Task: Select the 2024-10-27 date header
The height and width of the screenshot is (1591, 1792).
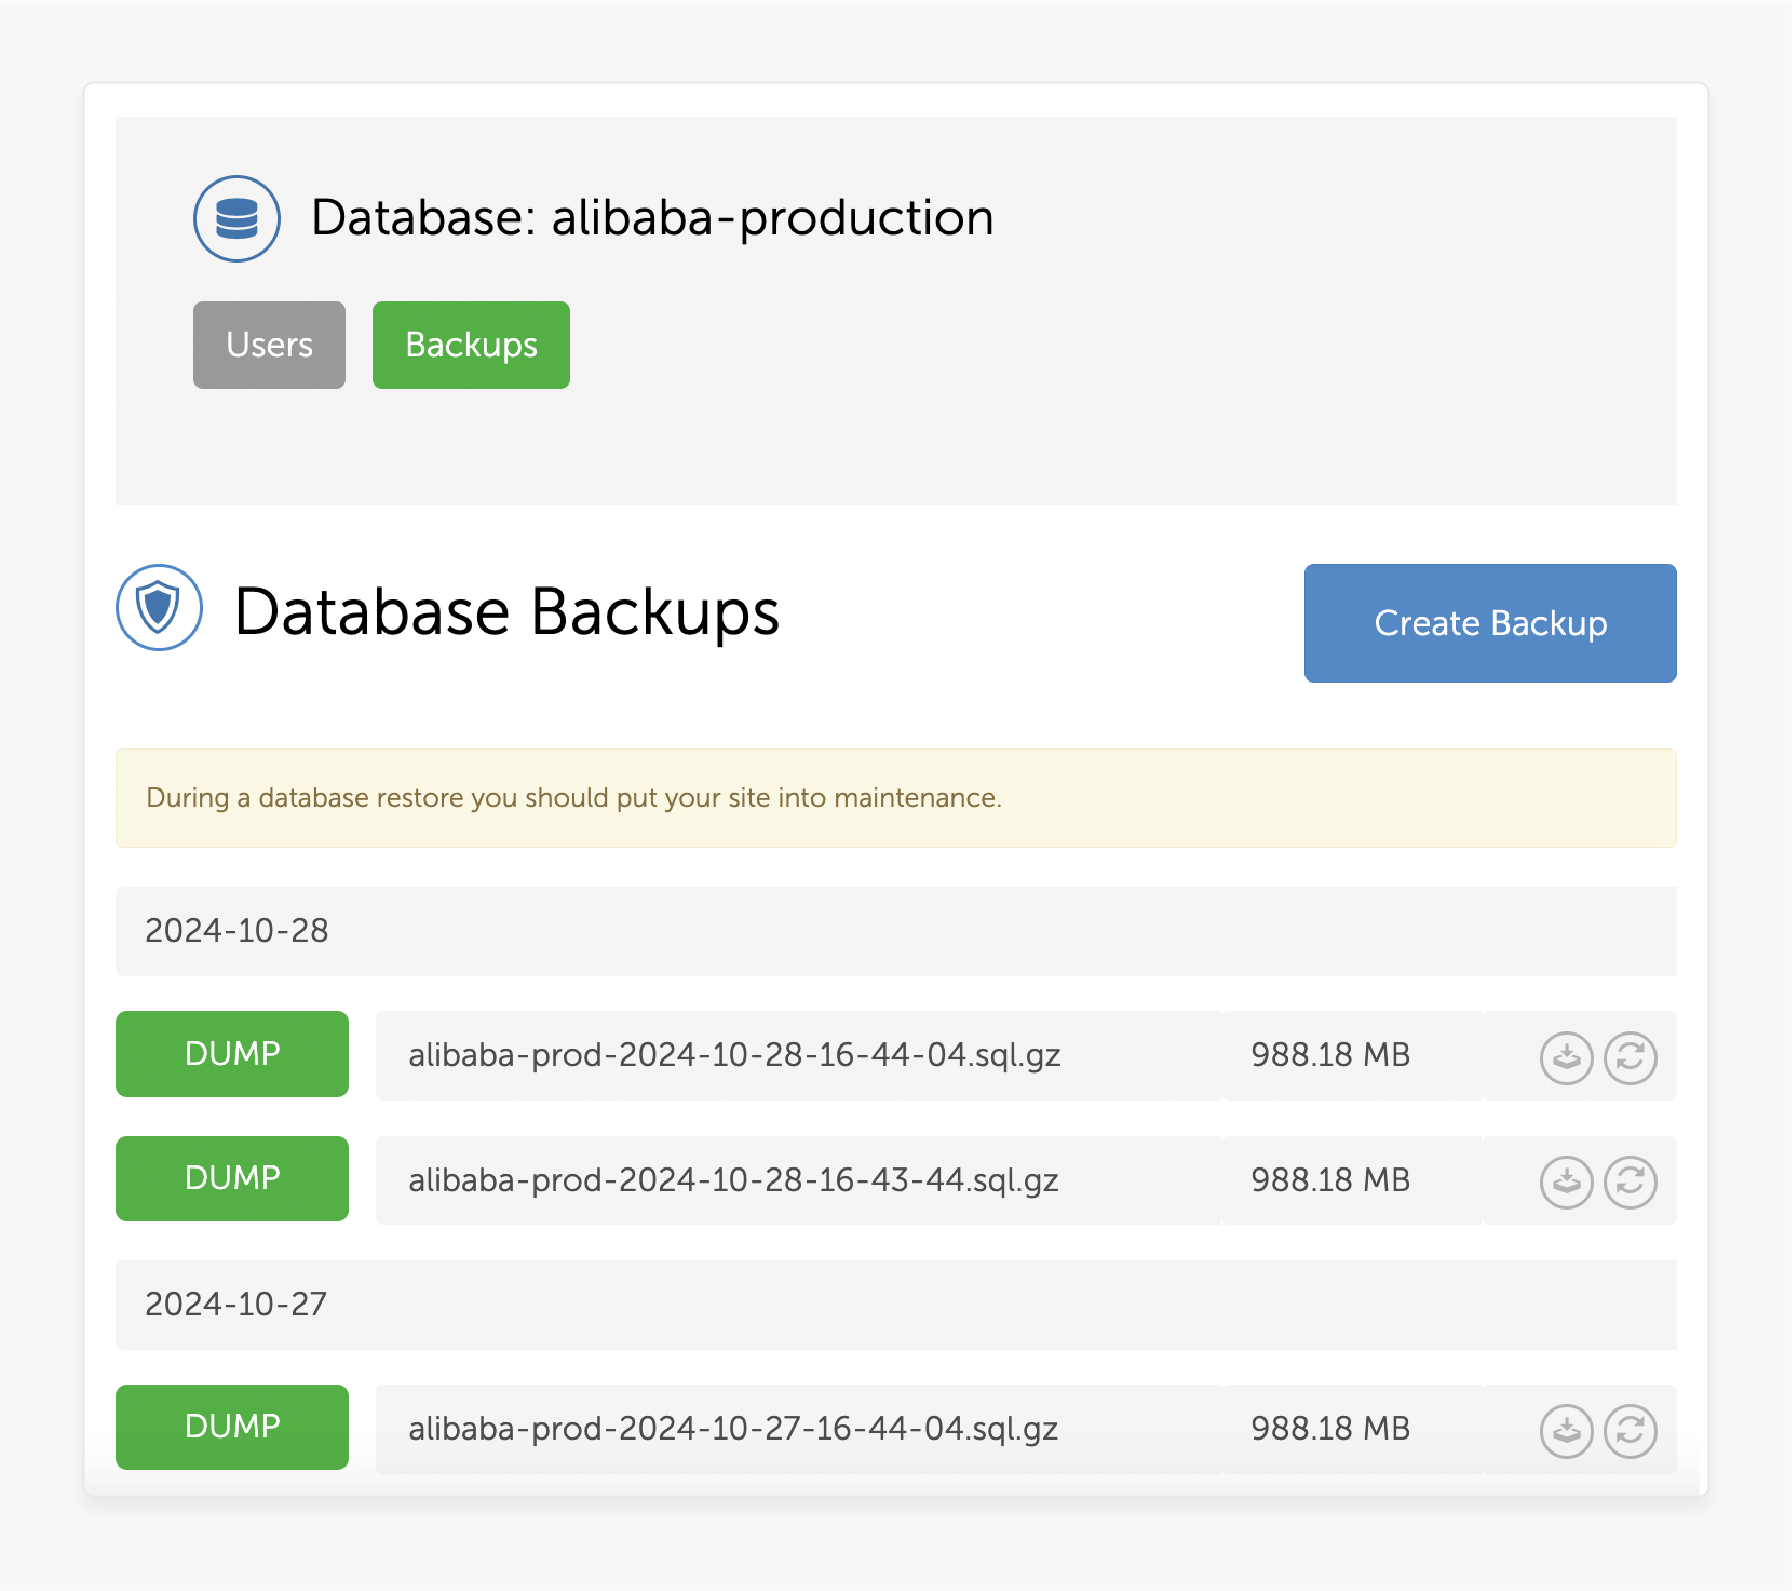Action: tap(896, 1305)
